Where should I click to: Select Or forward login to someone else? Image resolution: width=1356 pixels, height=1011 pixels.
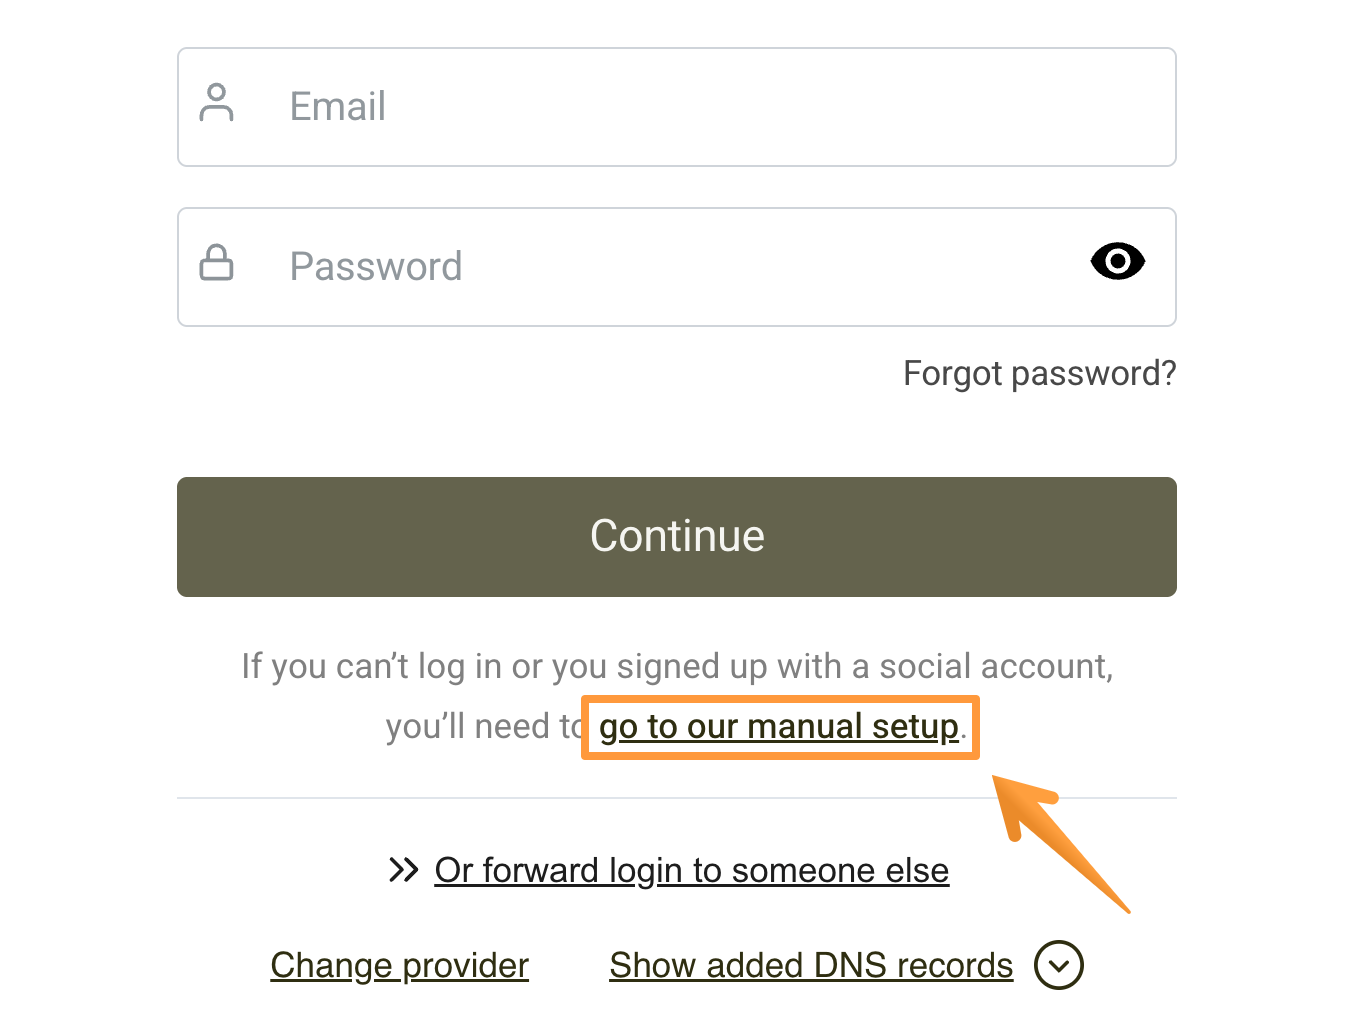click(691, 869)
